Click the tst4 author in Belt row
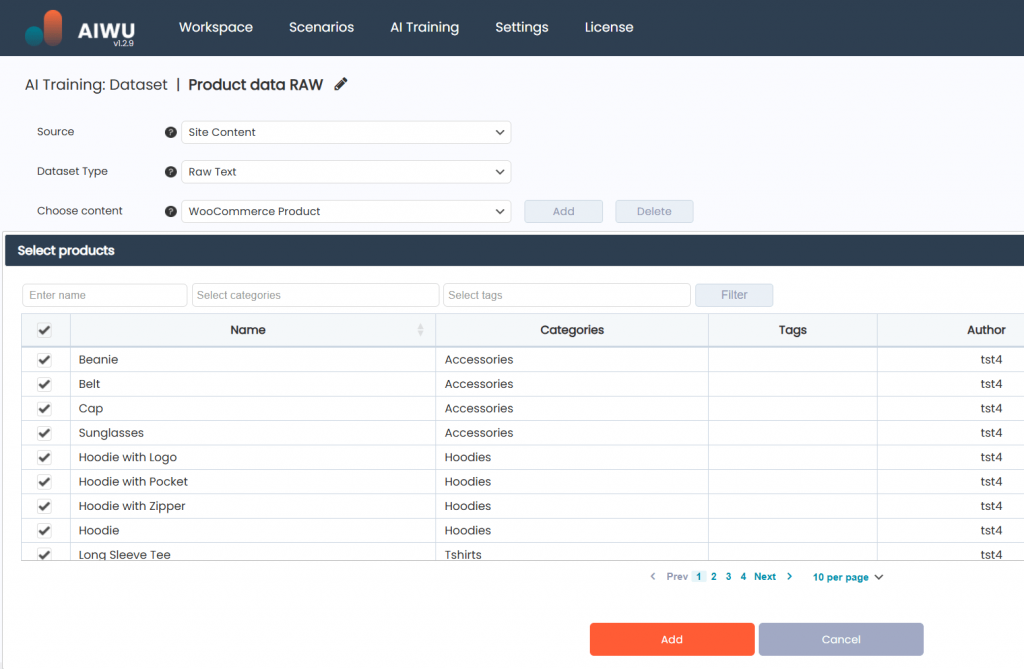Image resolution: width=1024 pixels, height=669 pixels. coord(991,384)
